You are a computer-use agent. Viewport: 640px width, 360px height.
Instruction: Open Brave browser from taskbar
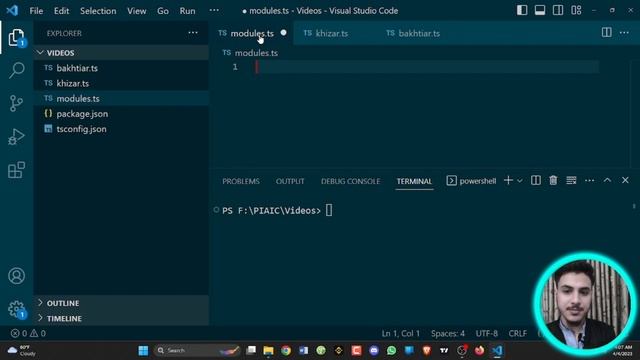point(427,351)
